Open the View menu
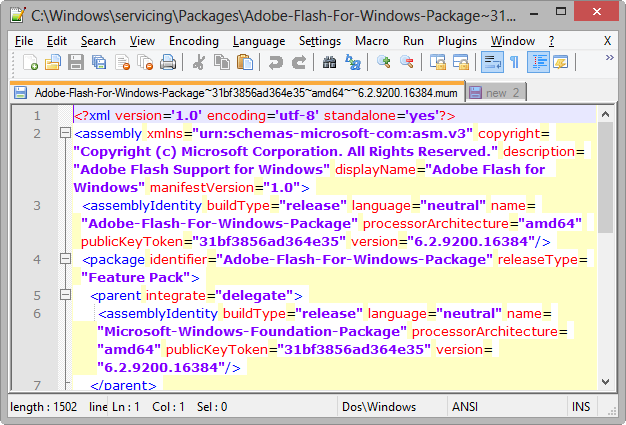626x425 pixels. [142, 41]
